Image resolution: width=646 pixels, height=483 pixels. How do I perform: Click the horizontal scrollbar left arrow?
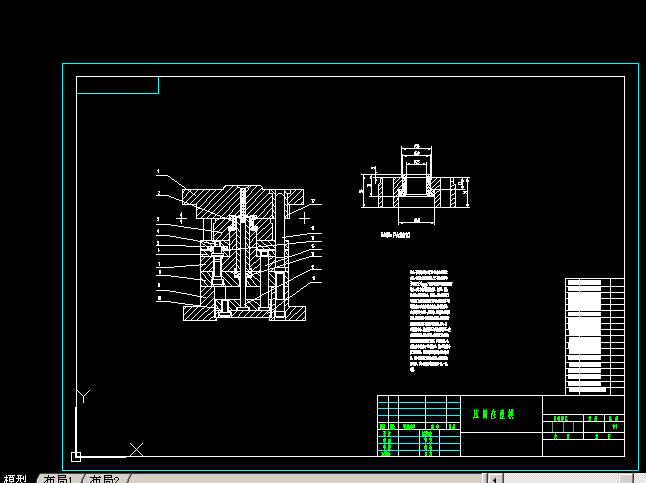(493, 478)
